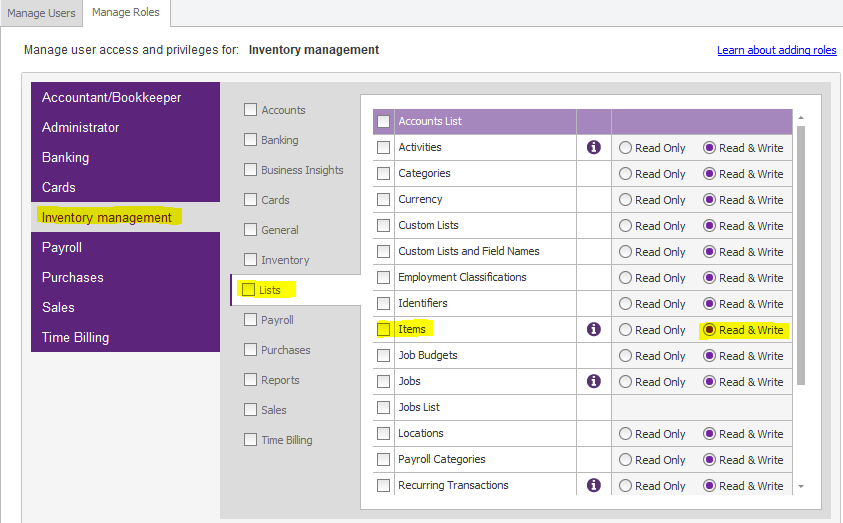Click info icon next to Activities
The image size is (843, 523).
(x=593, y=147)
